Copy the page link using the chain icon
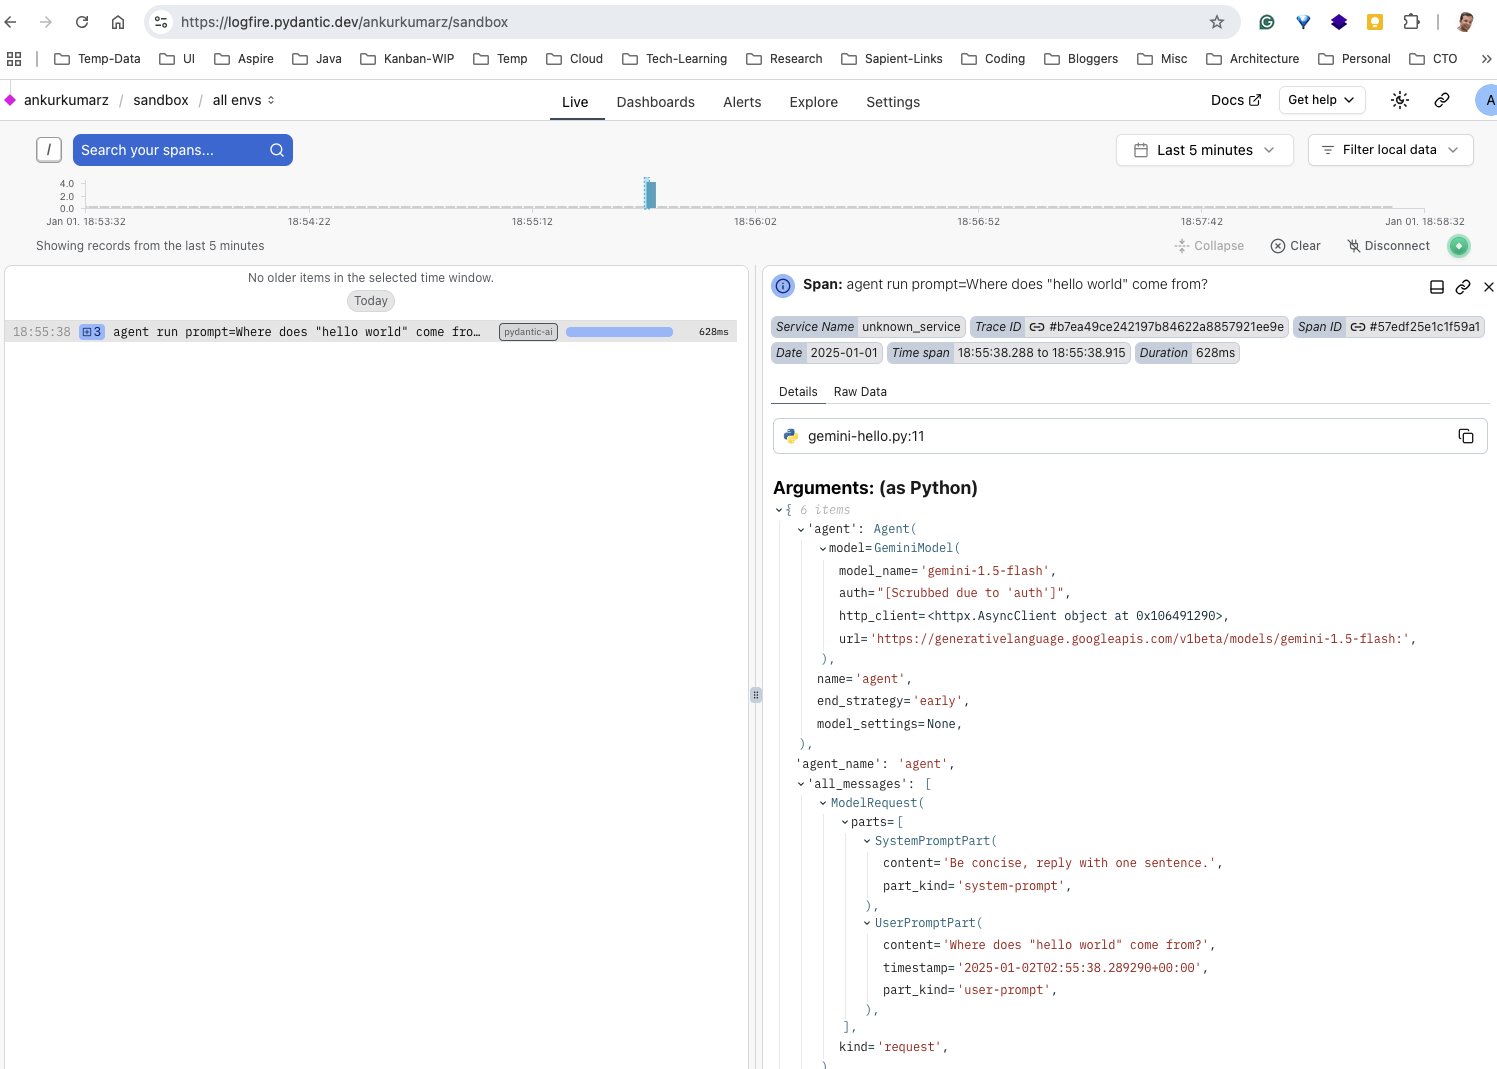This screenshot has height=1069, width=1497. pyautogui.click(x=1442, y=100)
